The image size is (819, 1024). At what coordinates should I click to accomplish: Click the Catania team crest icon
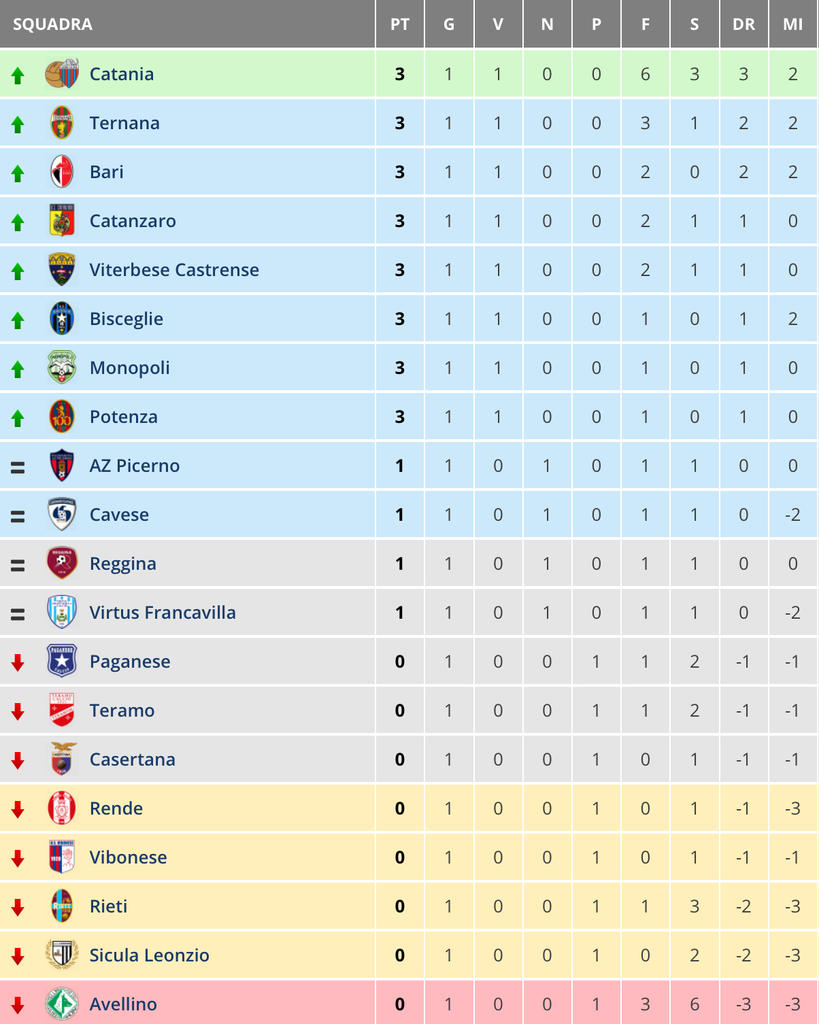pyautogui.click(x=62, y=74)
